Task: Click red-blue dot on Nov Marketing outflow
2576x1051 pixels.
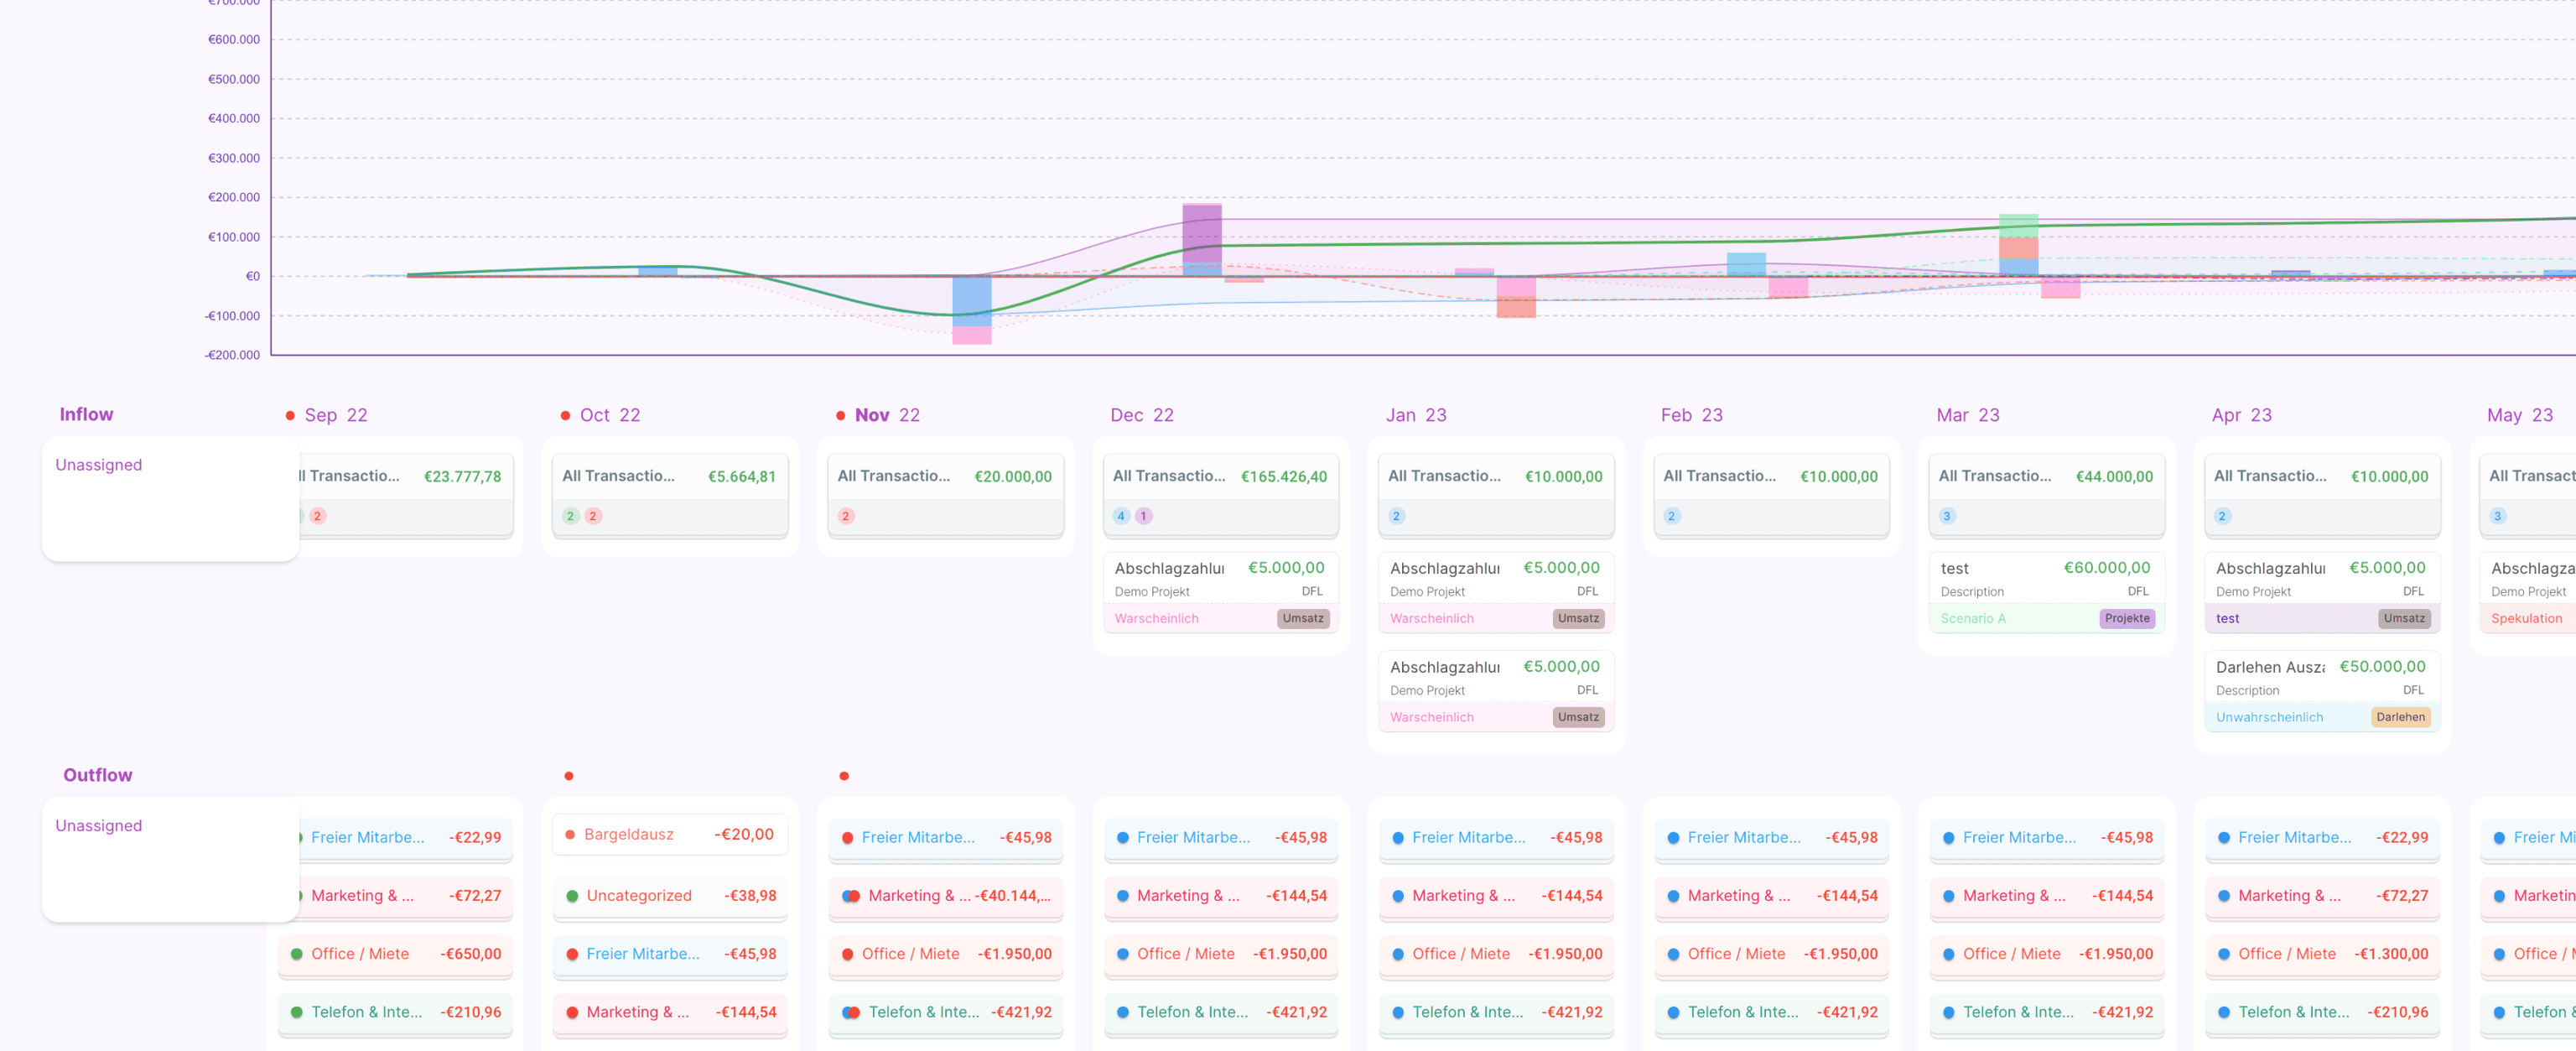Action: pos(850,896)
